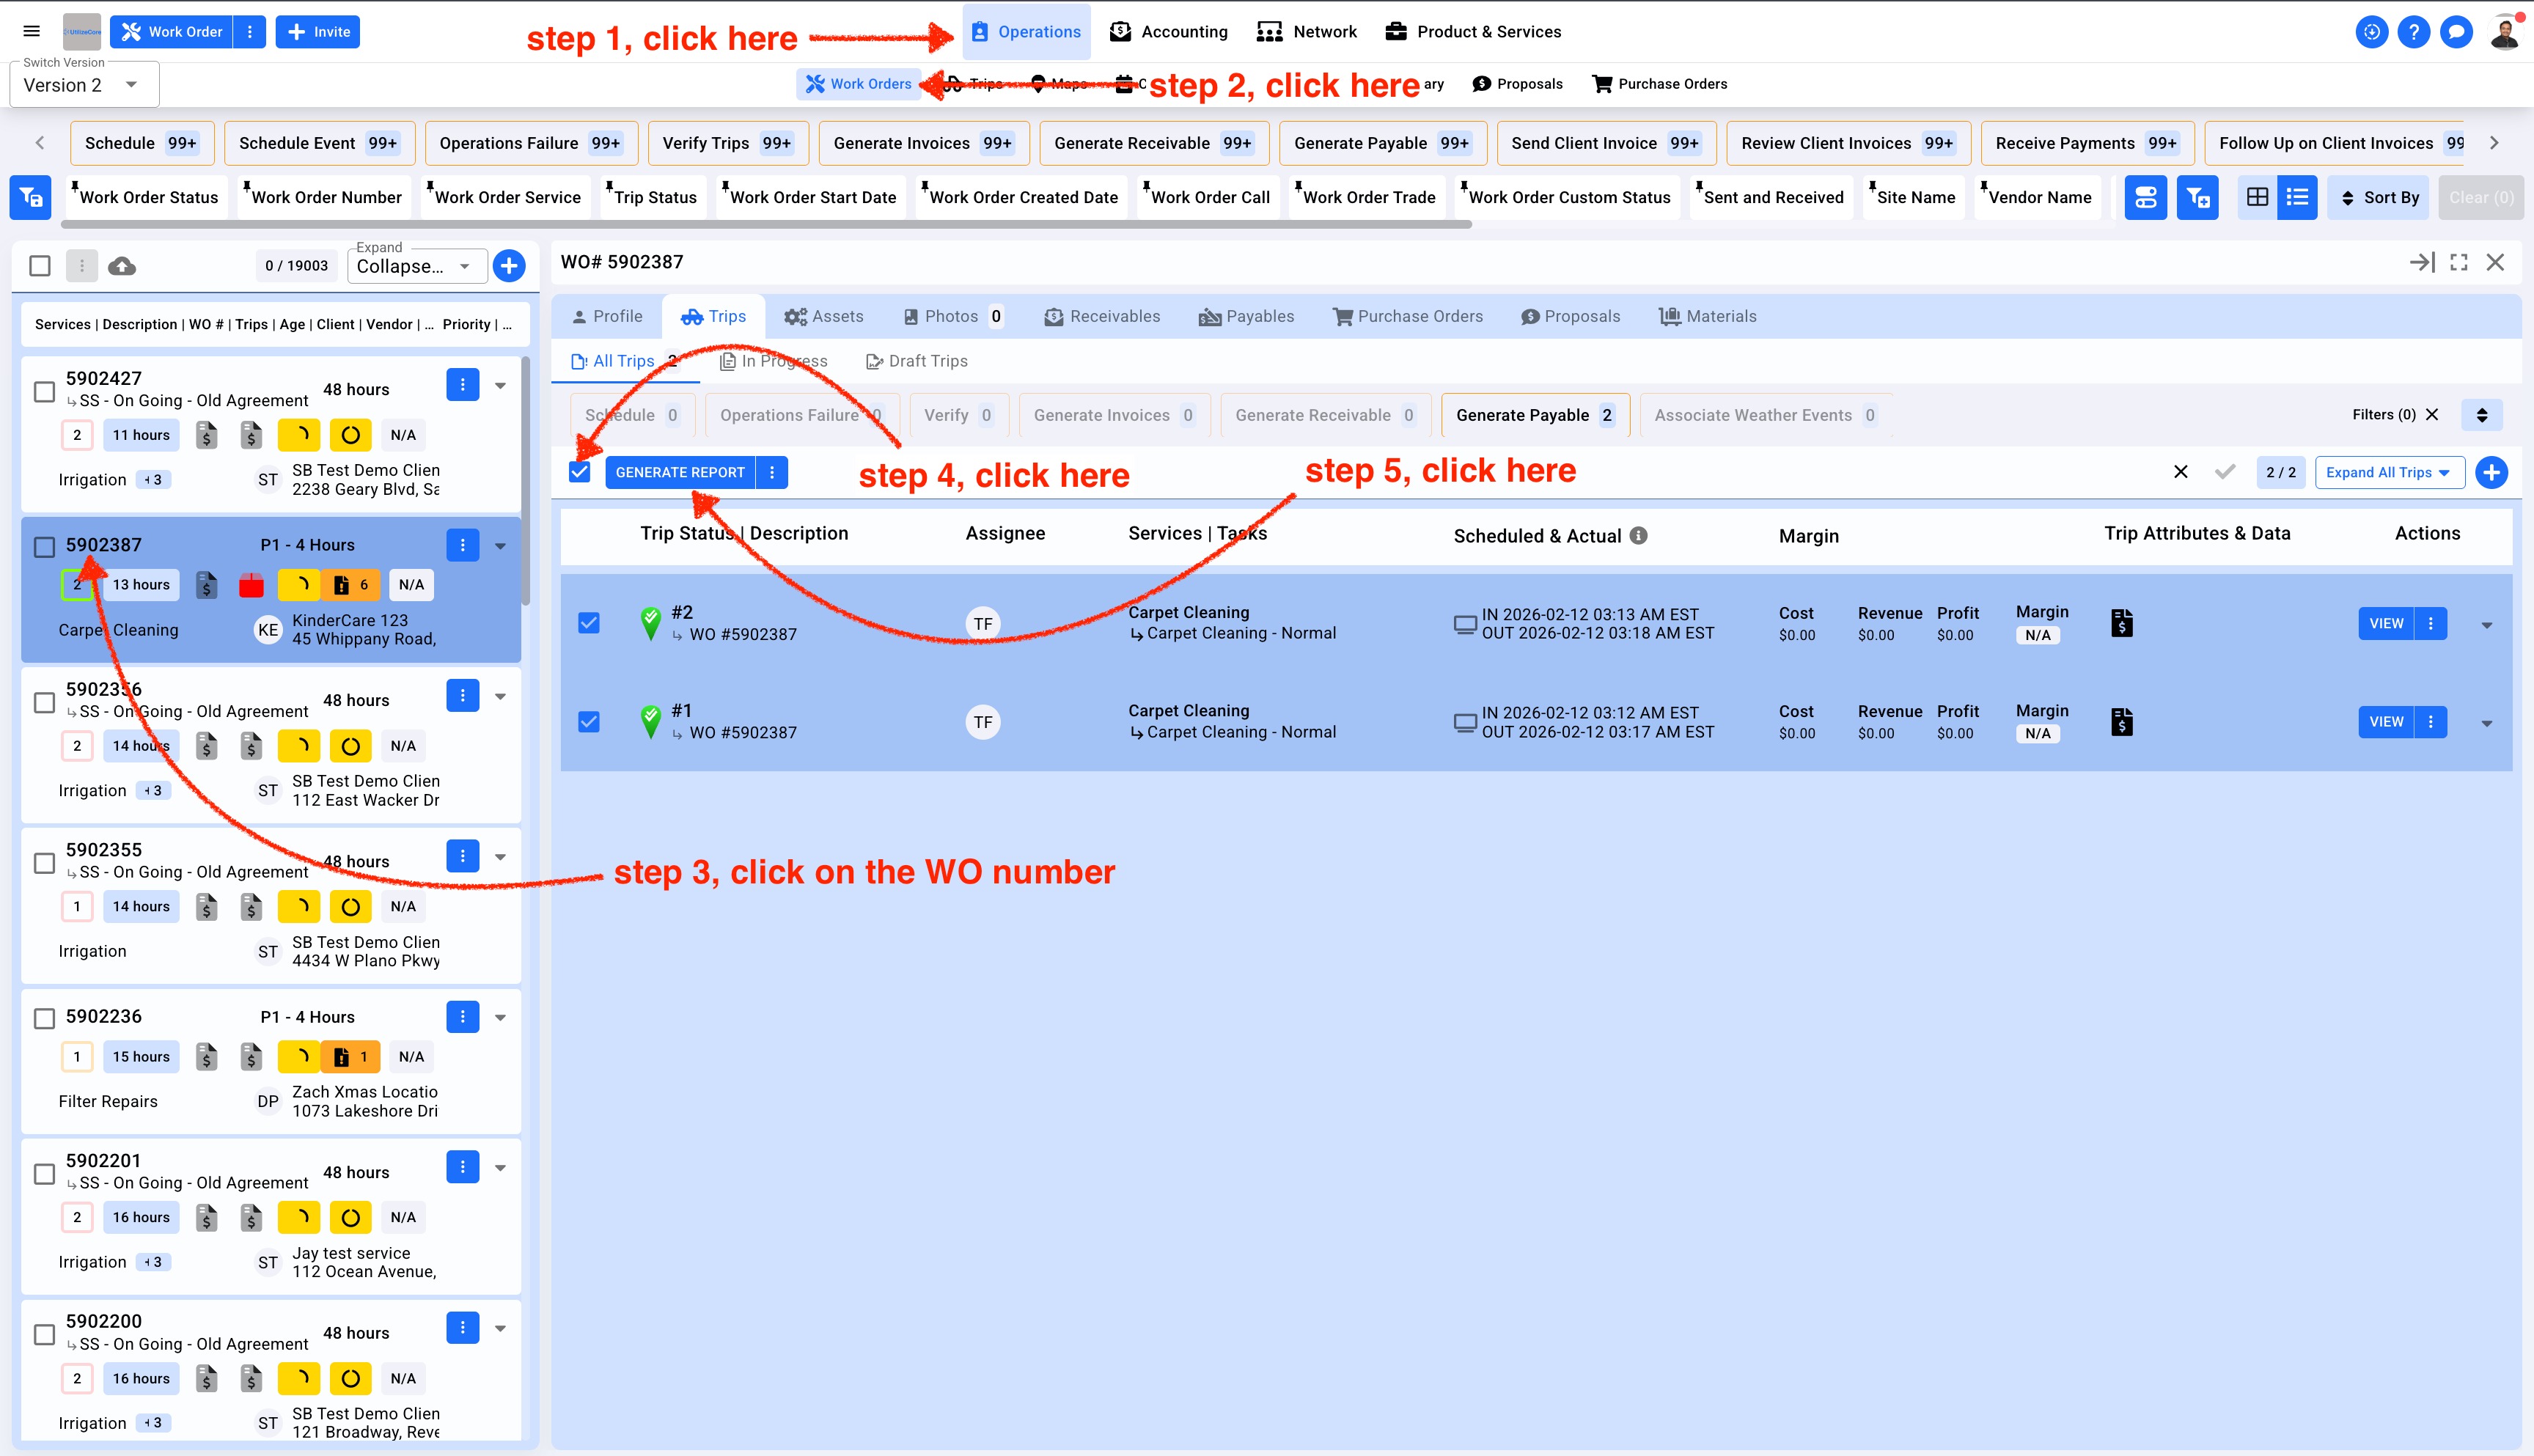
Task: Open the chat messages icon
Action: click(x=2455, y=32)
